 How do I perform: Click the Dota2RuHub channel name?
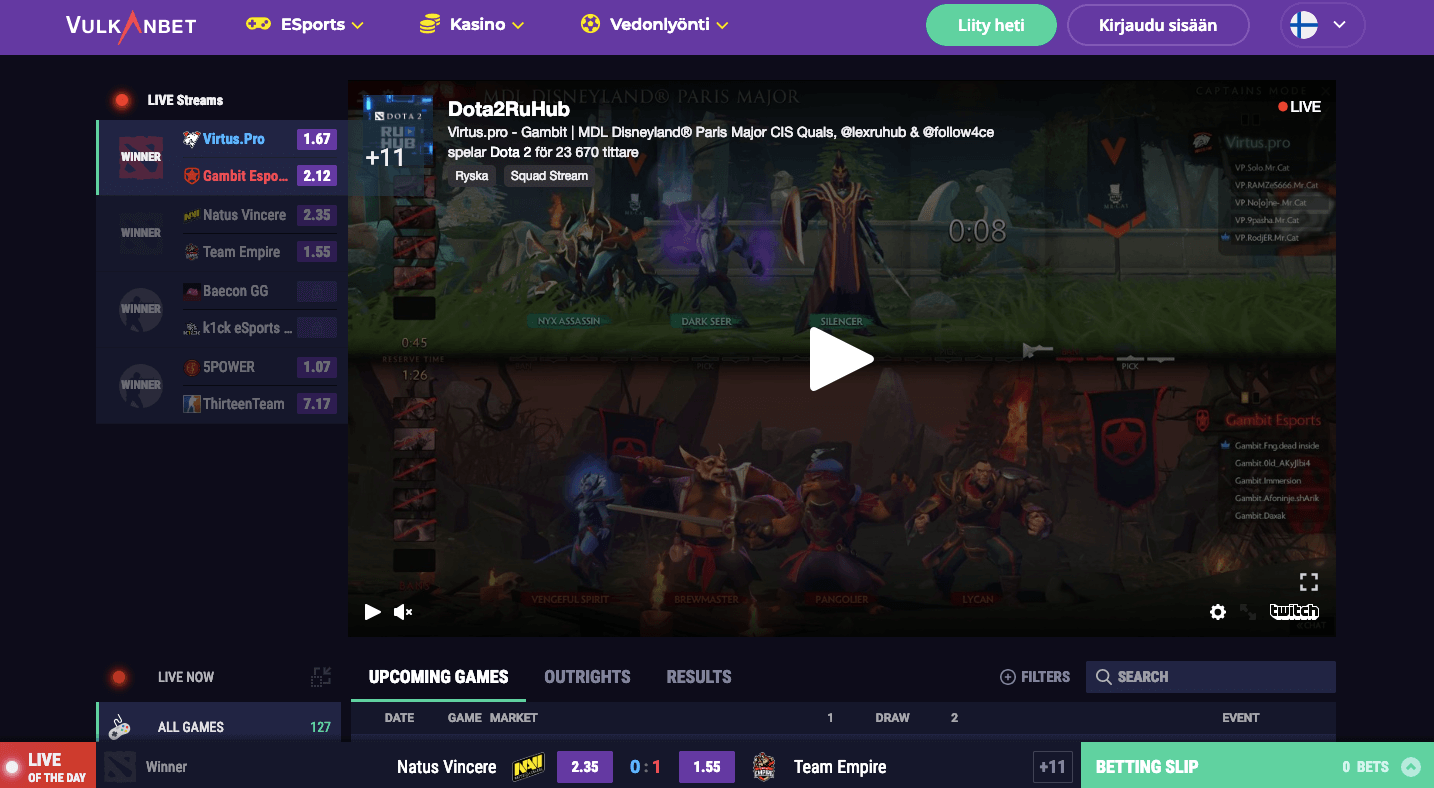coord(509,109)
